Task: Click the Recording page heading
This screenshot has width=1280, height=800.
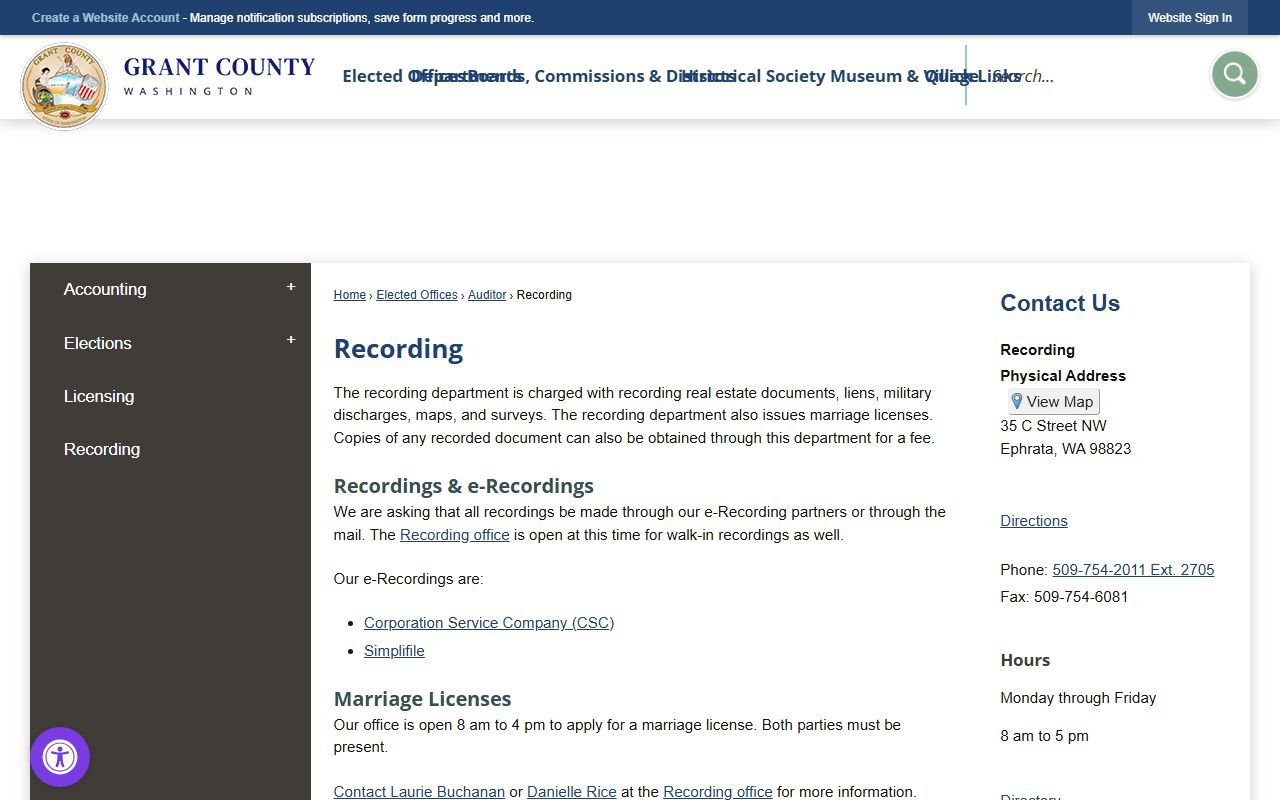Action: point(398,349)
